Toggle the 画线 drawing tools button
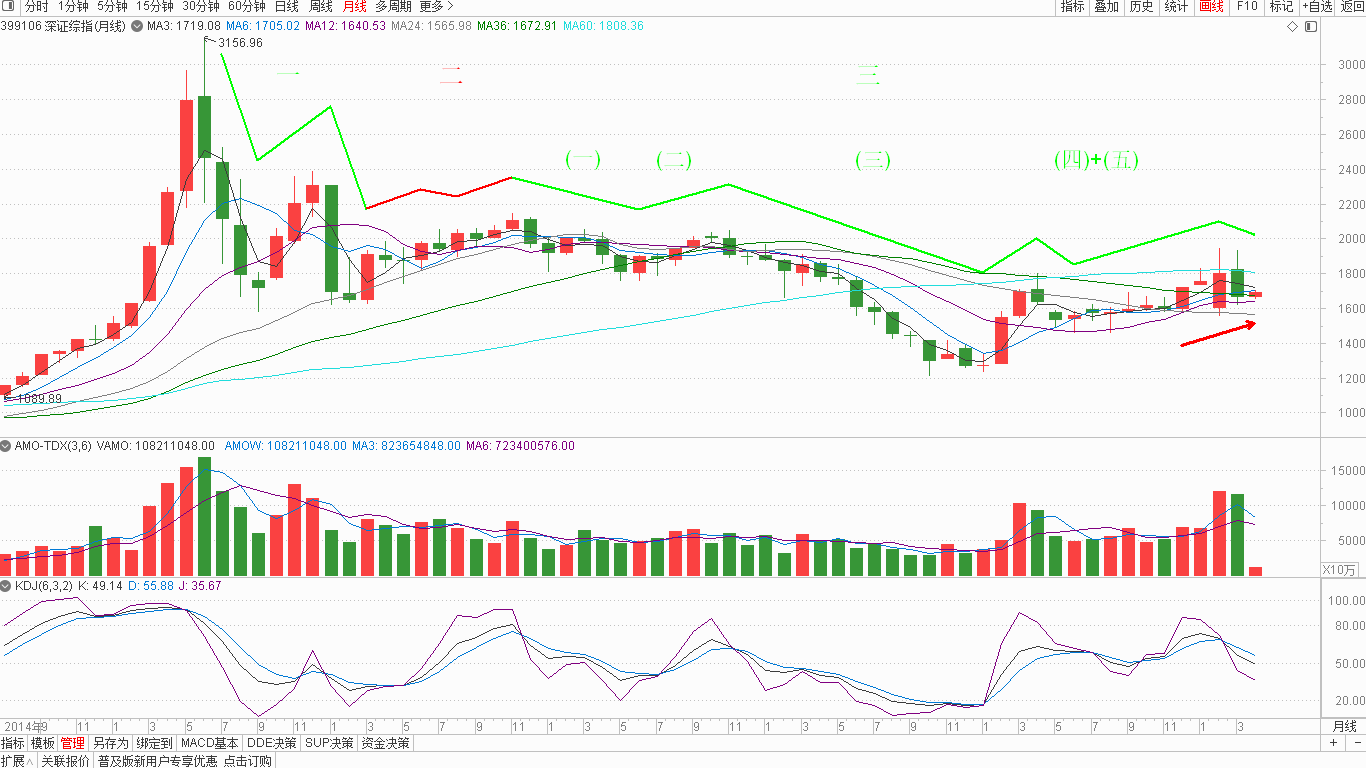The image size is (1366, 768). [x=1211, y=6]
